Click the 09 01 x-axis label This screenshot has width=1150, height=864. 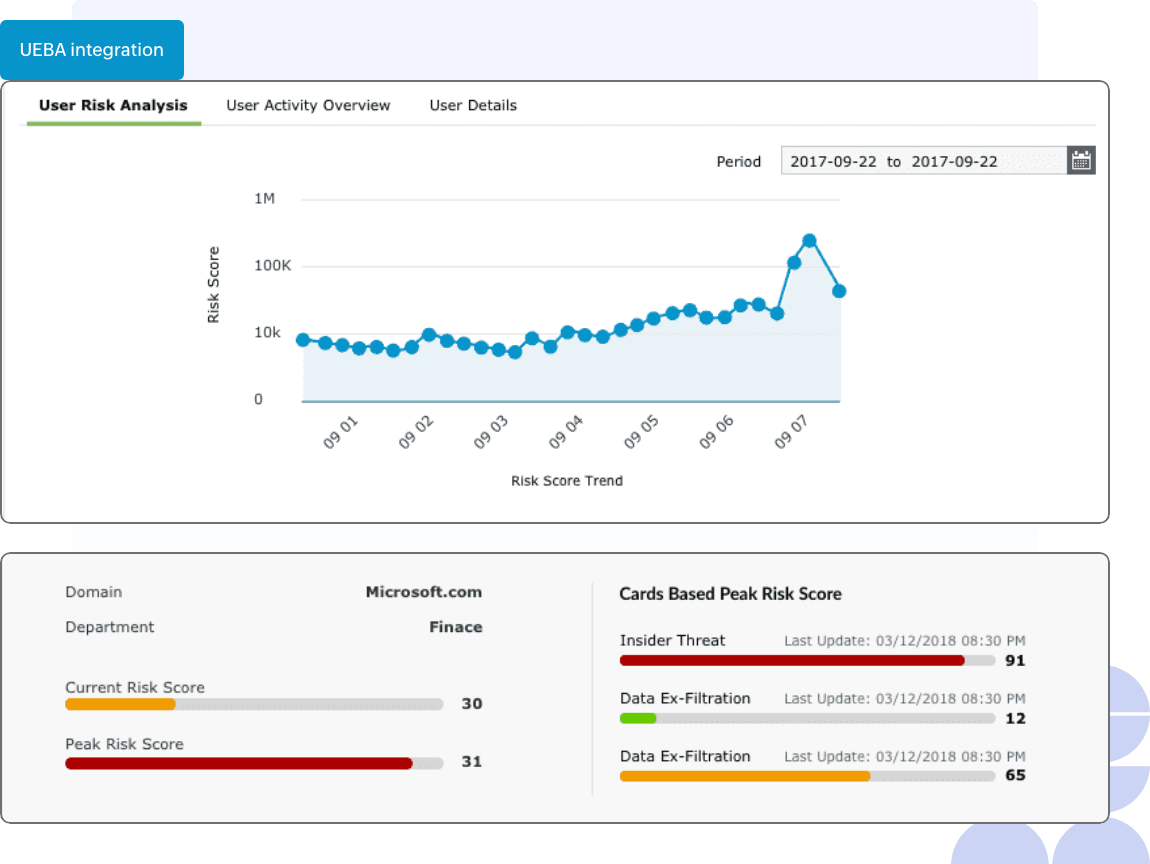pyautogui.click(x=340, y=435)
